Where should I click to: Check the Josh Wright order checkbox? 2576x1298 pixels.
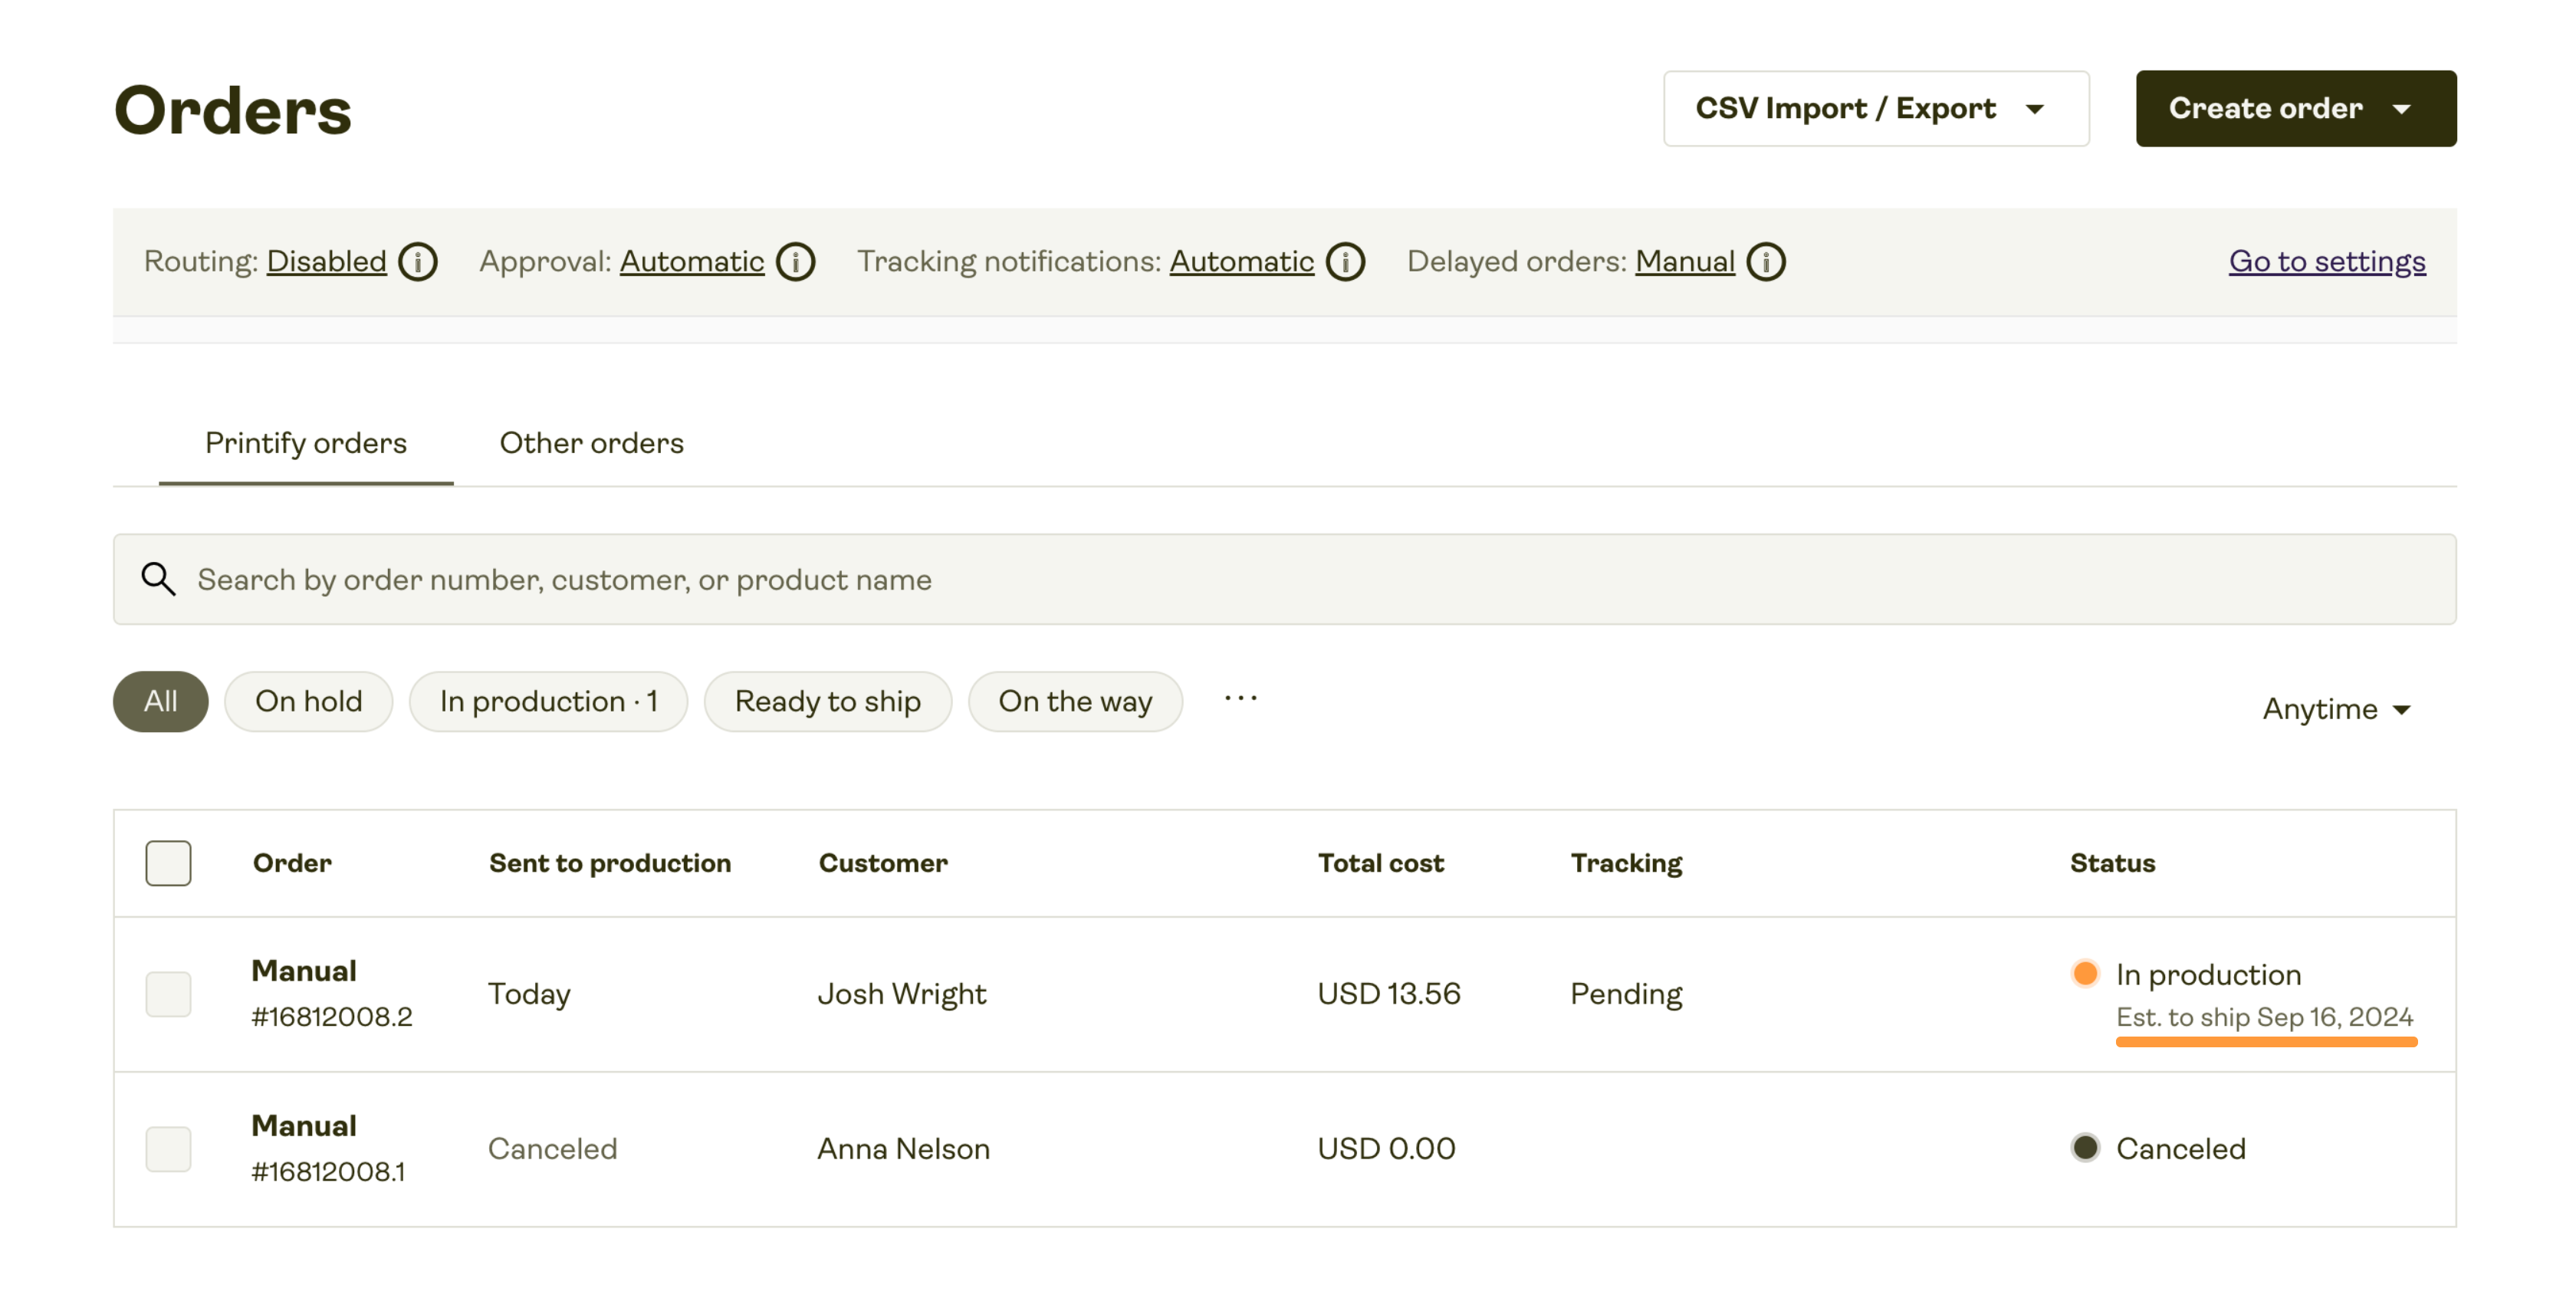[x=168, y=993]
